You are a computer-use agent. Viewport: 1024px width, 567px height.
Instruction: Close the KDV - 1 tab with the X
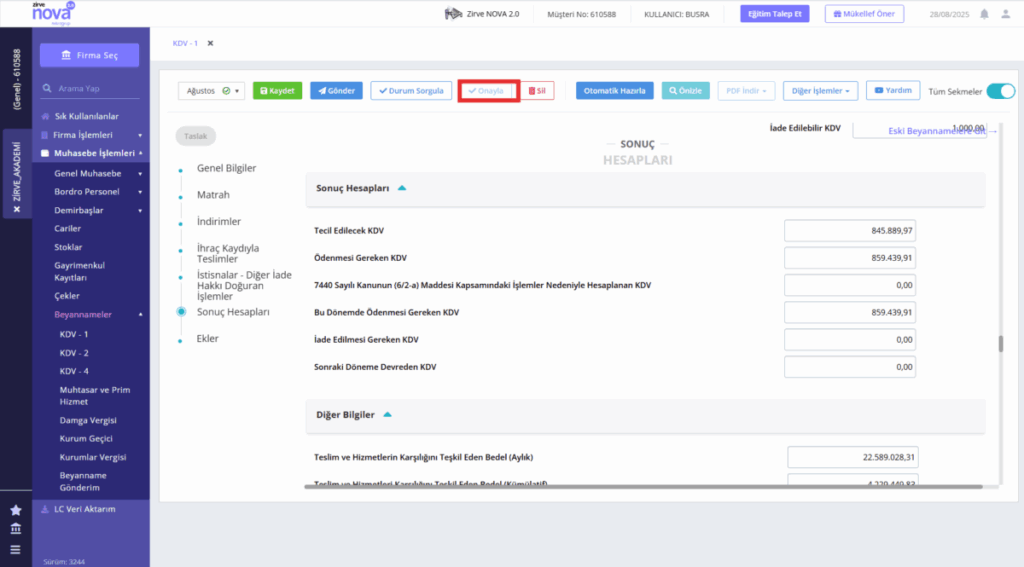pyautogui.click(x=210, y=43)
